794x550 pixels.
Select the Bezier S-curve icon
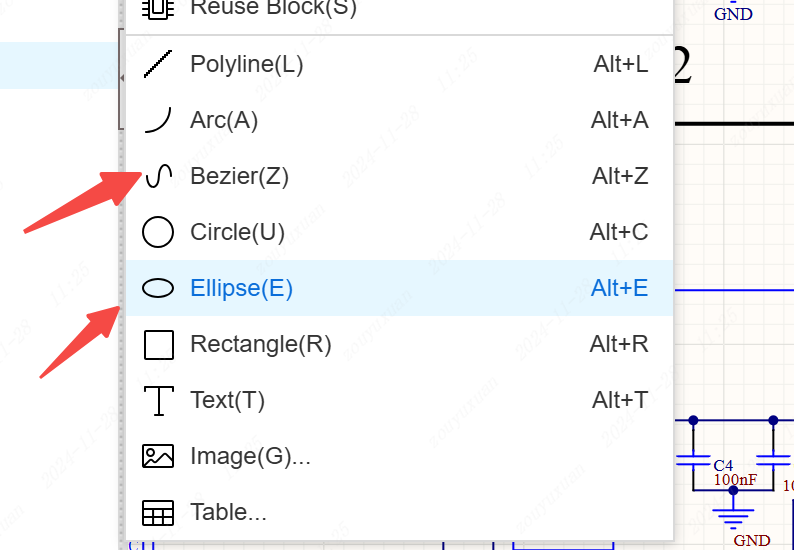point(158,176)
